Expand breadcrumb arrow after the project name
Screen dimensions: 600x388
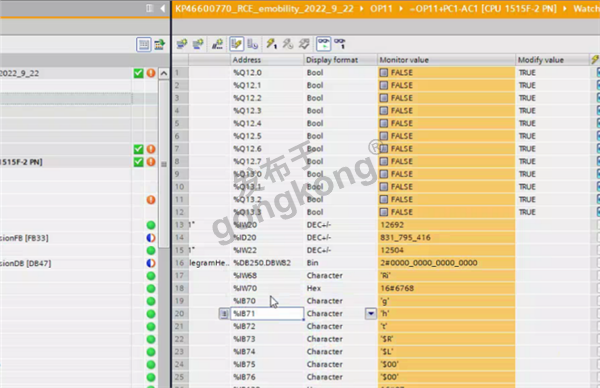point(362,8)
